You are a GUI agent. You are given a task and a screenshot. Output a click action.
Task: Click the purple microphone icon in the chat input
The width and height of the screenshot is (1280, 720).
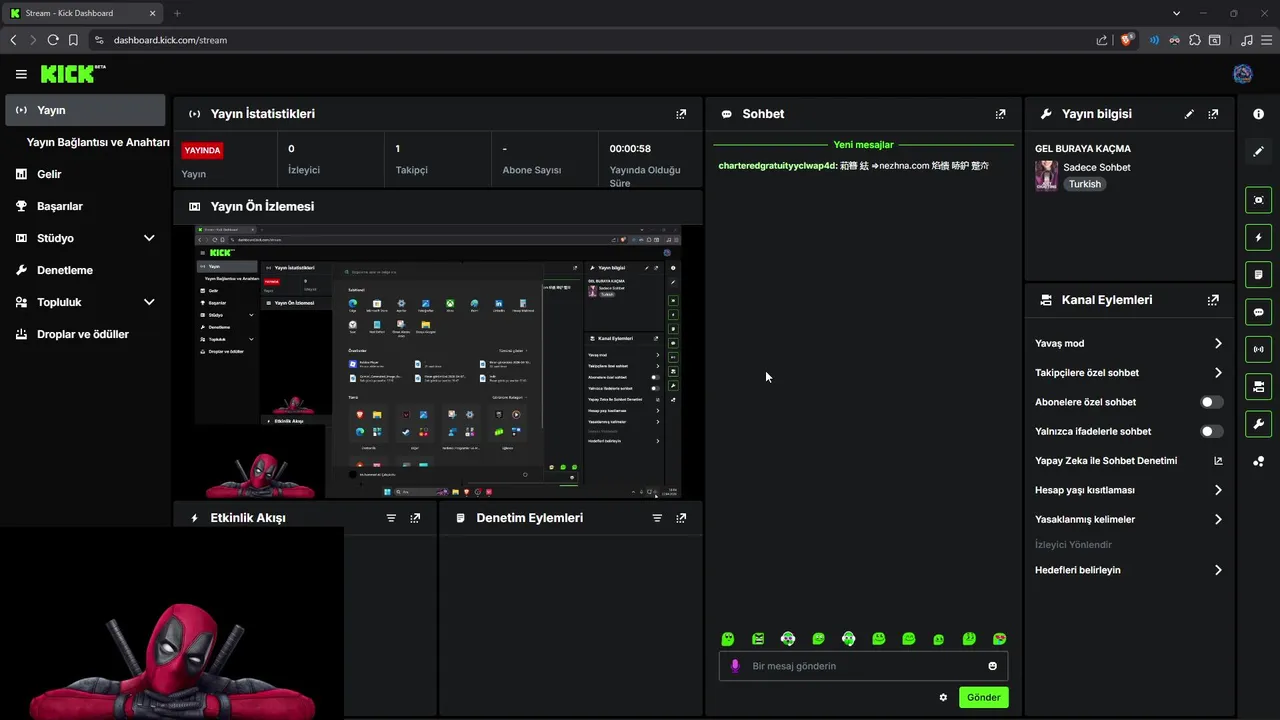(735, 666)
